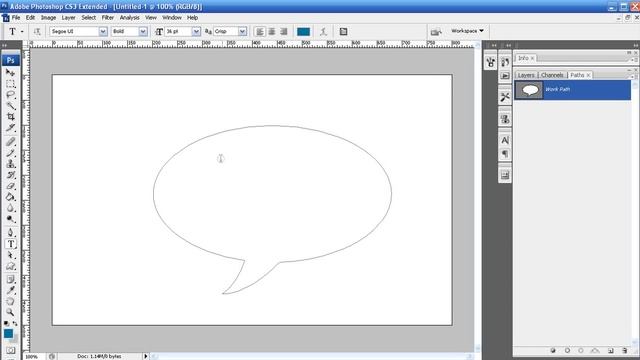Select the Magic Wand tool

(x=11, y=106)
